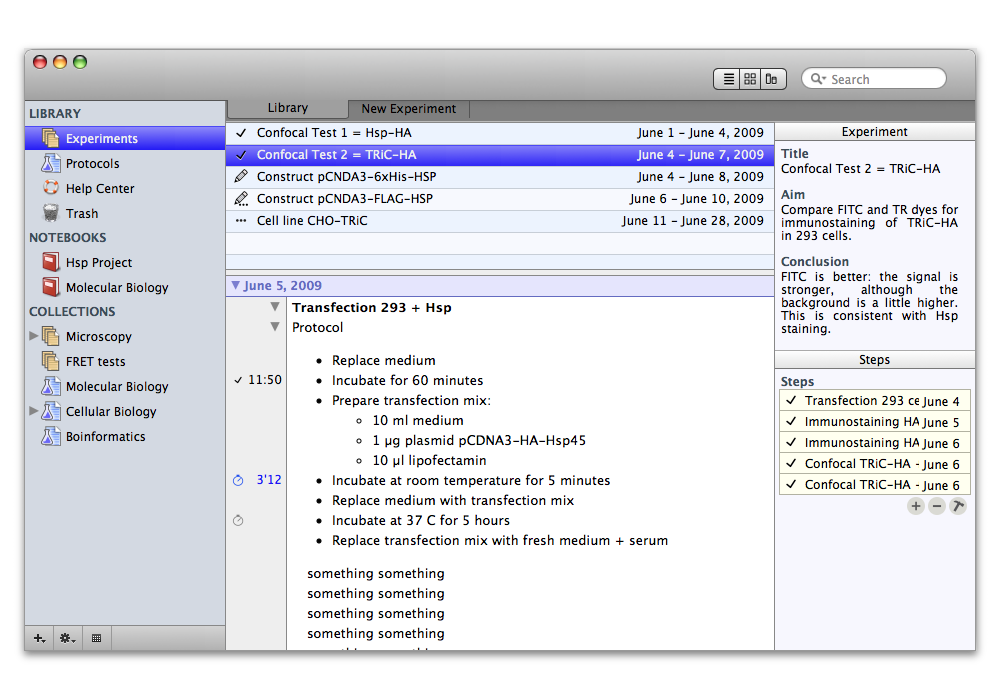This screenshot has height=700, width=1000.
Task: Select Confocal Test 2 = TRiC-HA experiment
Action: tap(500, 155)
